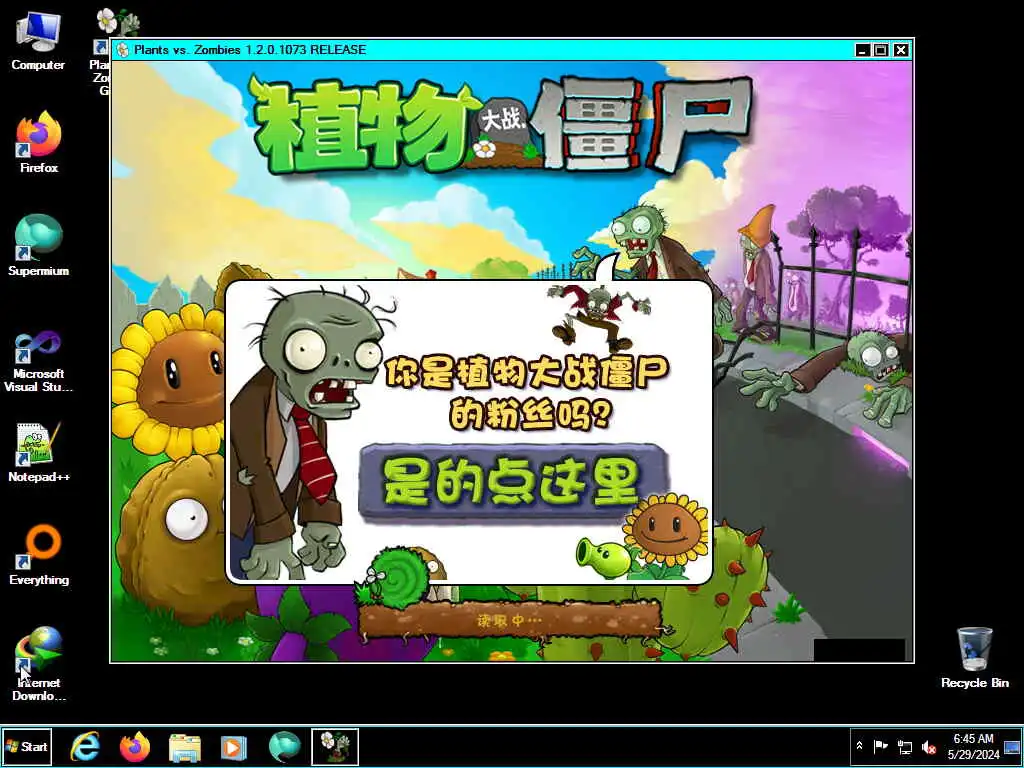Click the Start button
Viewport: 1024px width, 768px height.
26,746
